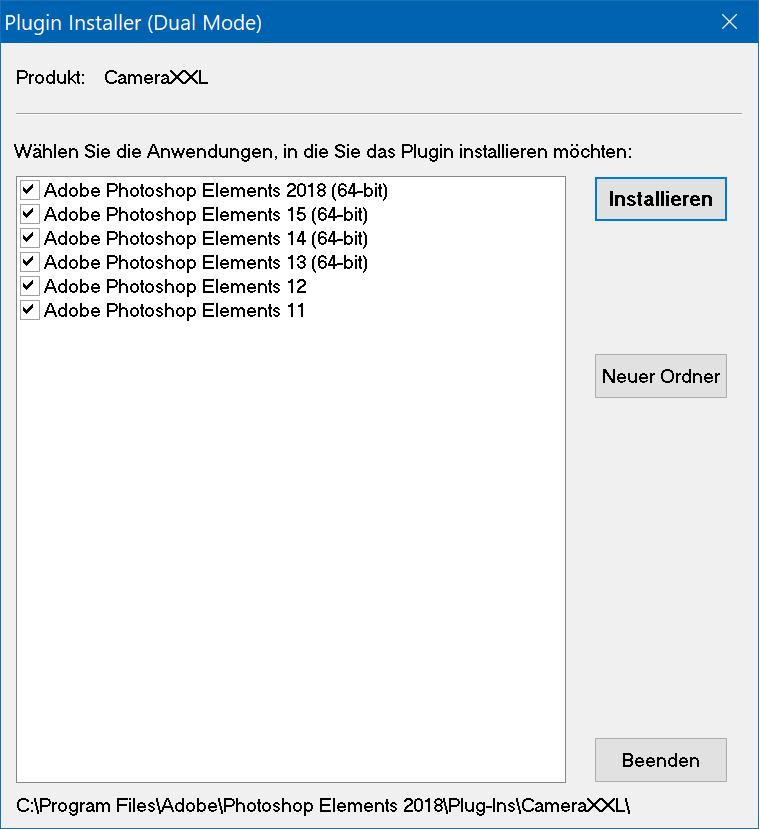The width and height of the screenshot is (759, 829).
Task: Click the Neuer Ordner button
Action: 660,377
